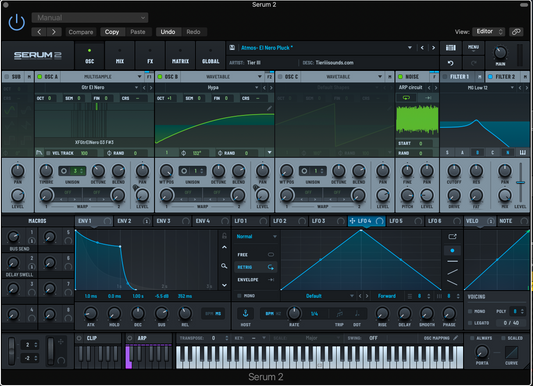533x386 pixels.
Task: Select the LFO flat line draw tool
Action: click(452, 261)
